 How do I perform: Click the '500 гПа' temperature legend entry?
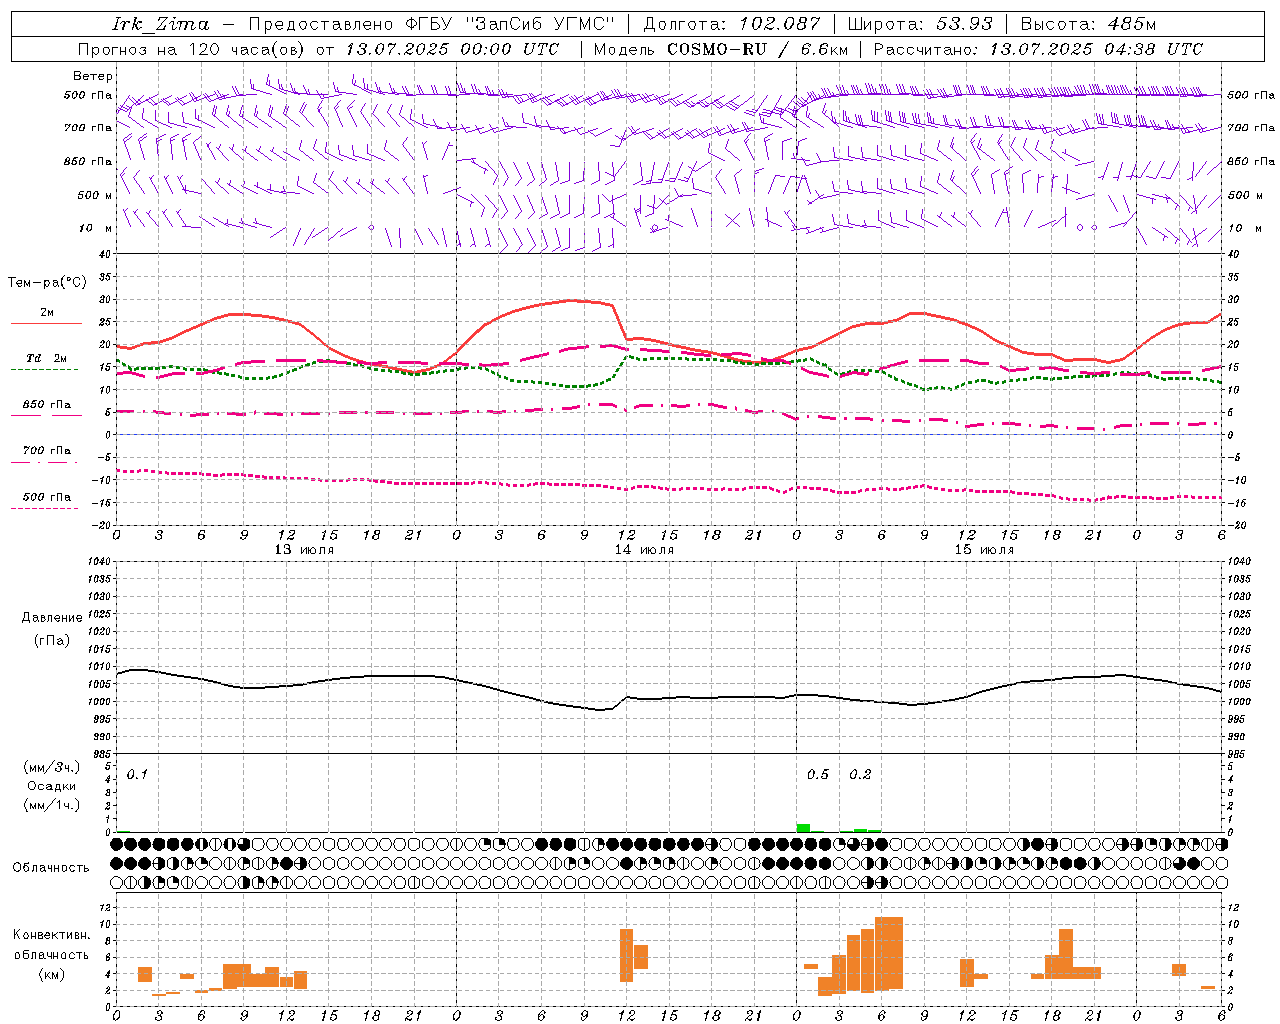pyautogui.click(x=46, y=497)
